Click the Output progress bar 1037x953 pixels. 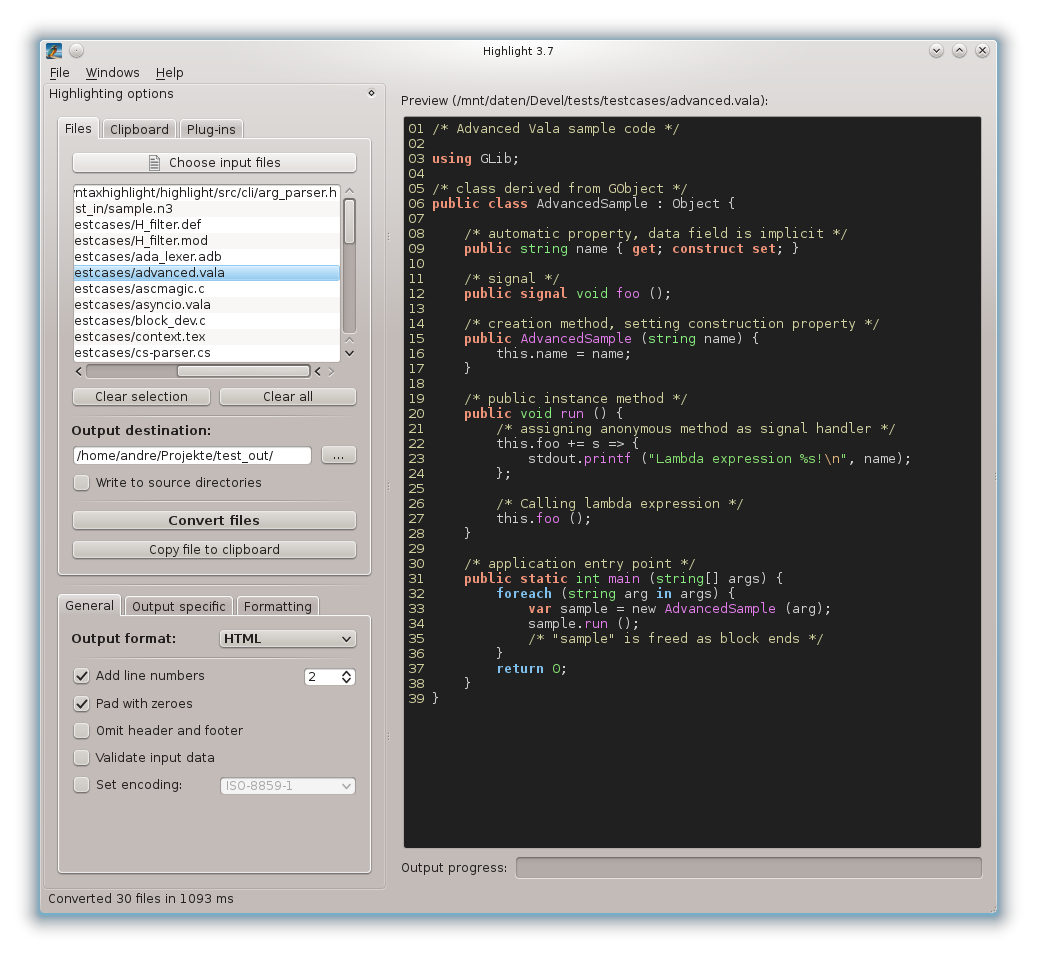click(x=749, y=868)
